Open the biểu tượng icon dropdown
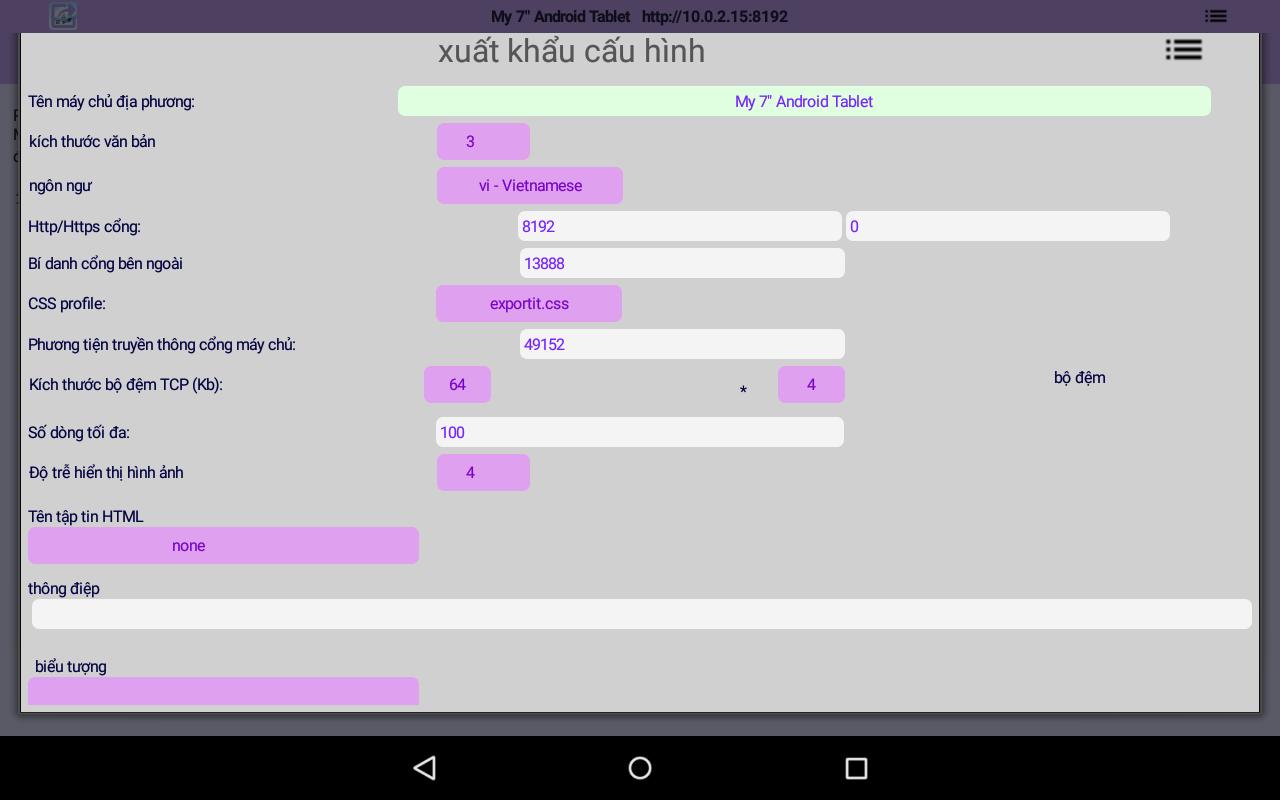This screenshot has width=1280, height=800. point(223,691)
